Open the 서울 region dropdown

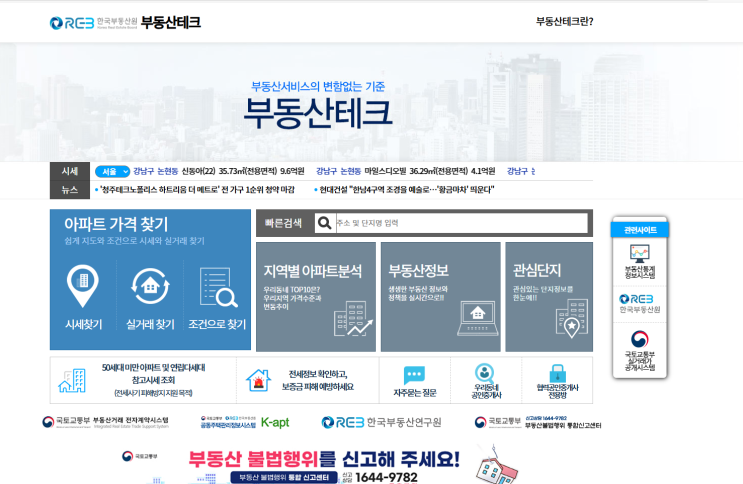(112, 171)
